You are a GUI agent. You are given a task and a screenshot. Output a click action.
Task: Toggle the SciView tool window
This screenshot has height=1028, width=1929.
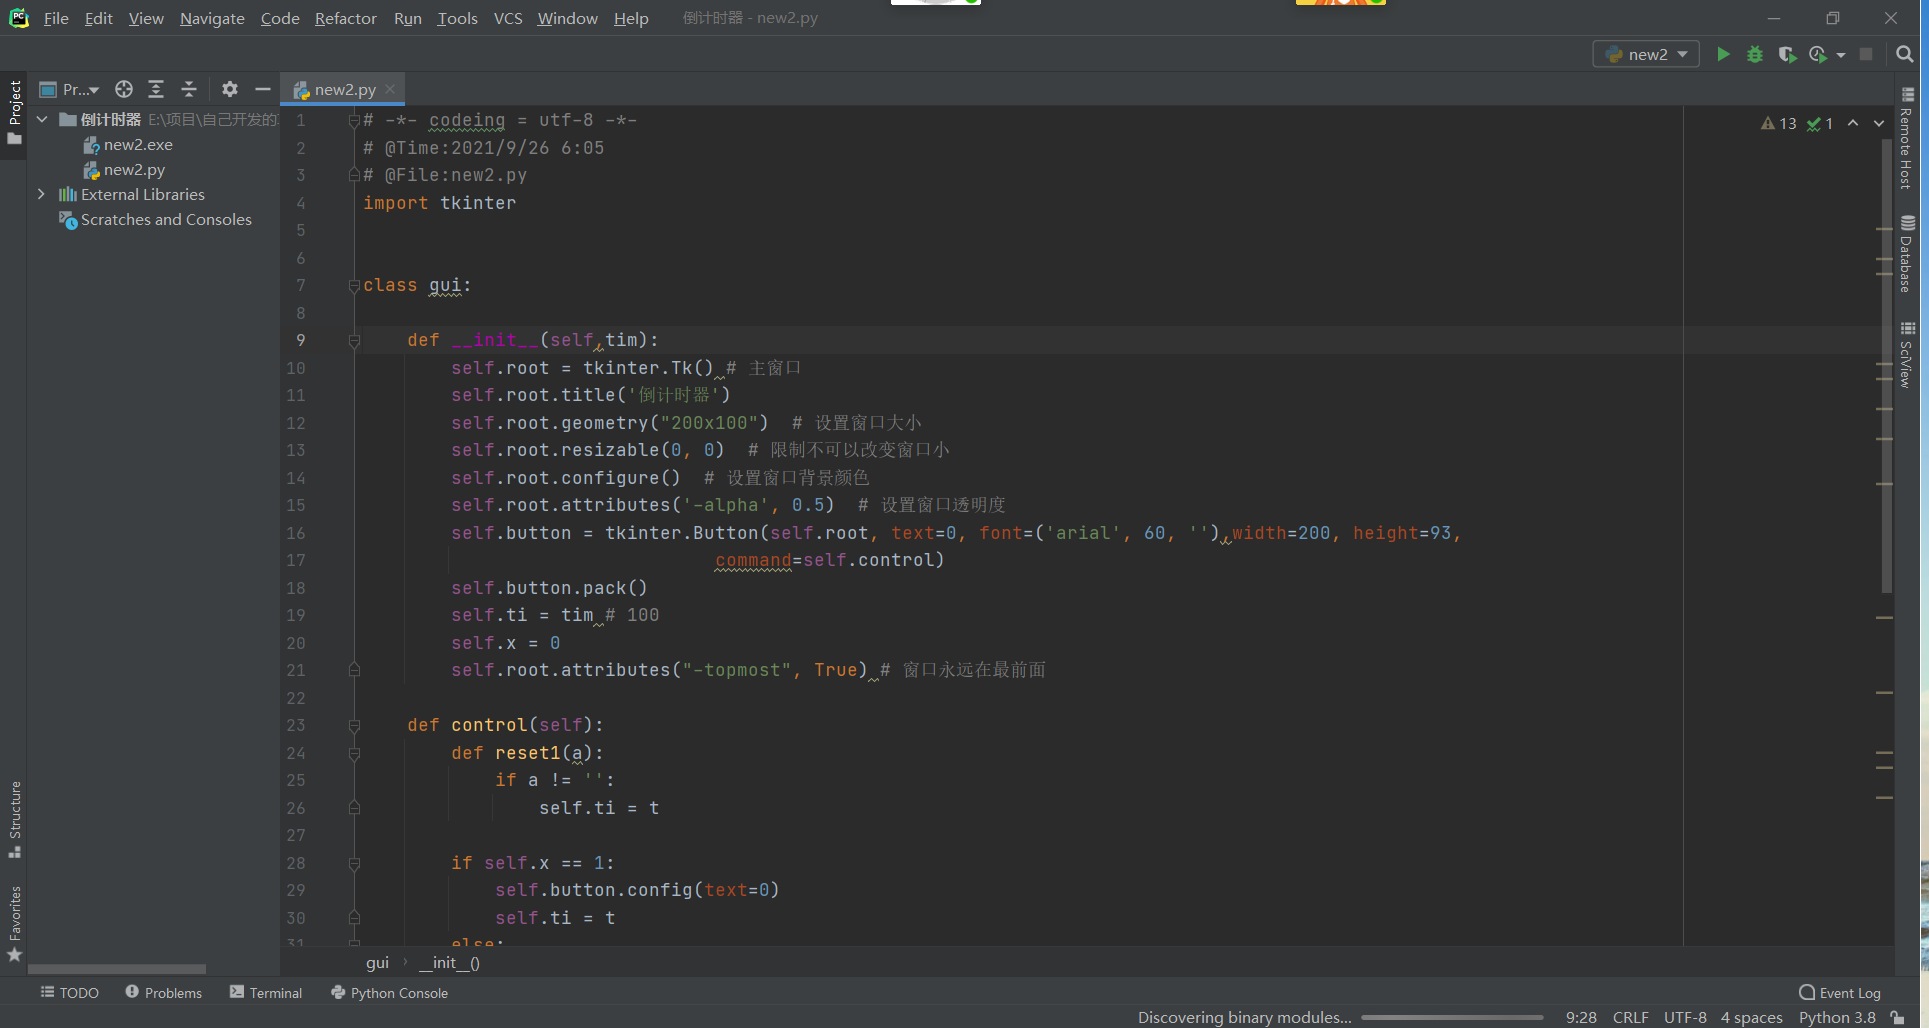coord(1907,354)
